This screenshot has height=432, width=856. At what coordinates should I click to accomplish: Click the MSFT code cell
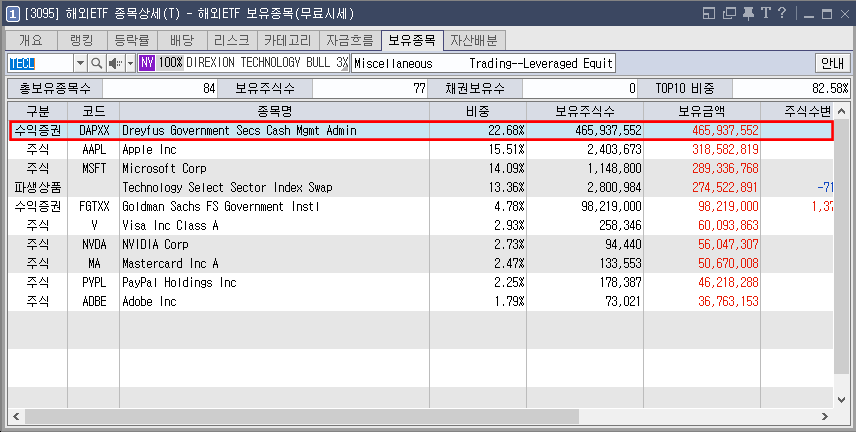[x=94, y=168]
